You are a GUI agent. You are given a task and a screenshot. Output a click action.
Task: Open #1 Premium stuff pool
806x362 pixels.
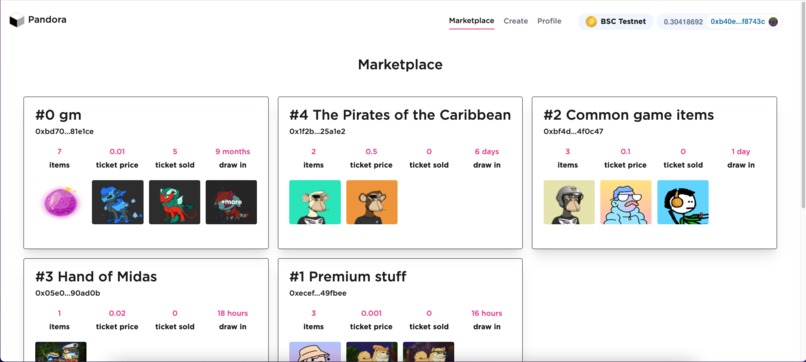click(347, 277)
